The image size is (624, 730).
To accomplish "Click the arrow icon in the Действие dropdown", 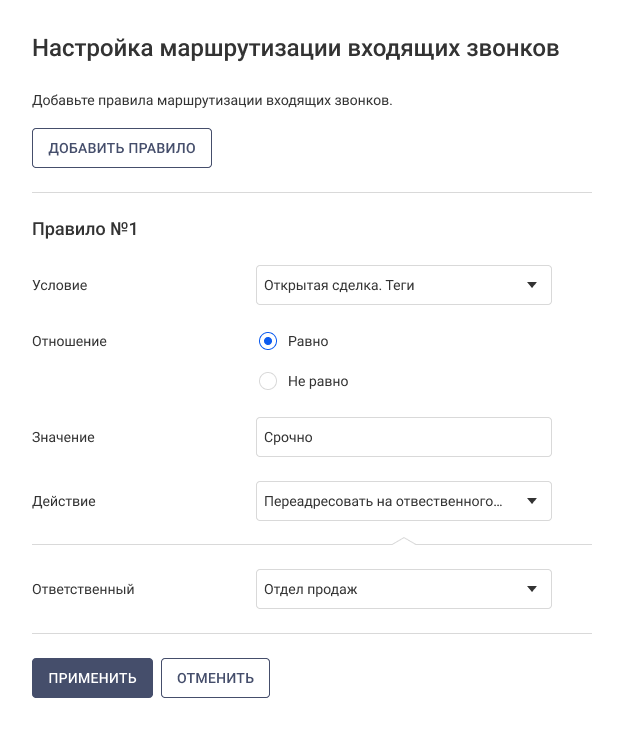I will point(531,501).
